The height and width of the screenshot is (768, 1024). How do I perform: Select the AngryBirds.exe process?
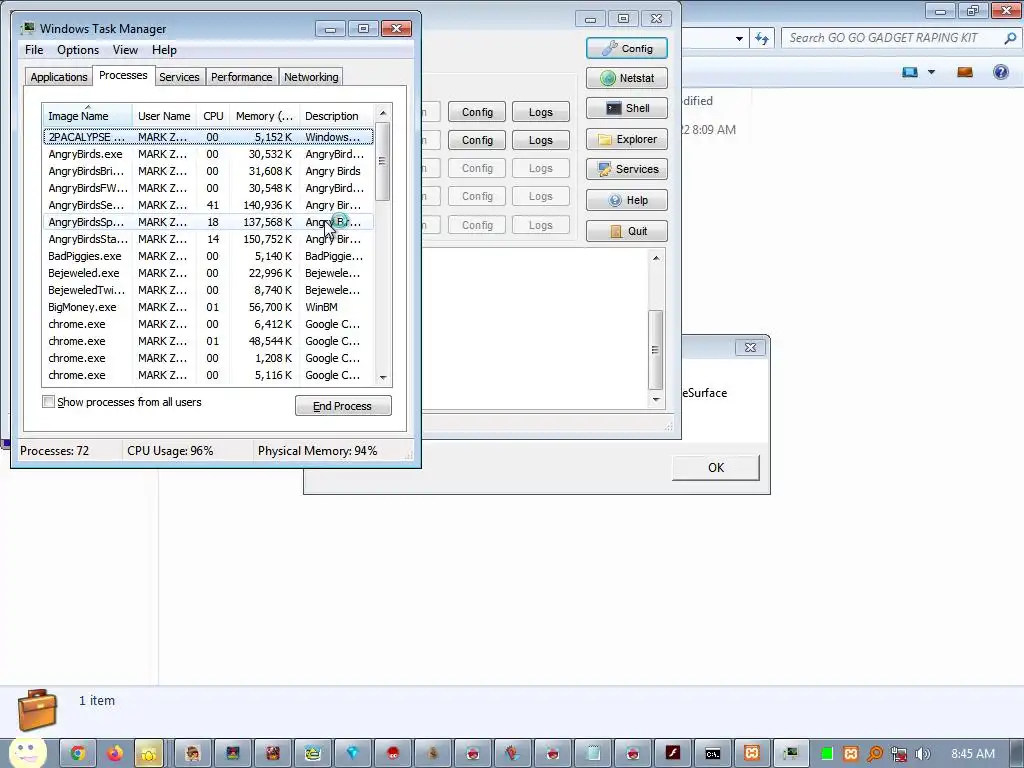click(x=208, y=154)
